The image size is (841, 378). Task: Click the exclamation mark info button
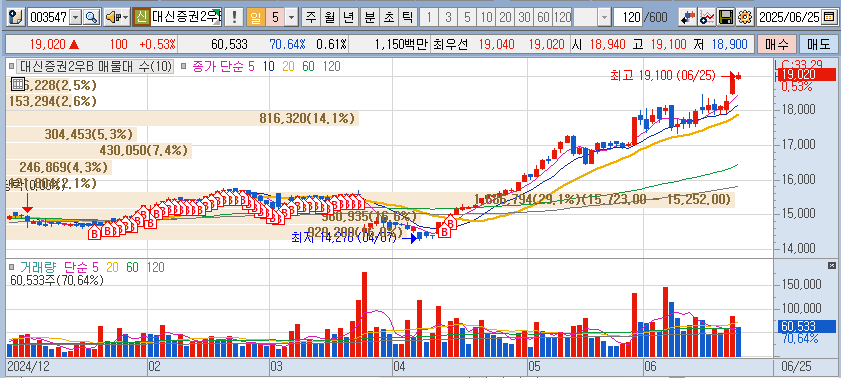pos(233,17)
